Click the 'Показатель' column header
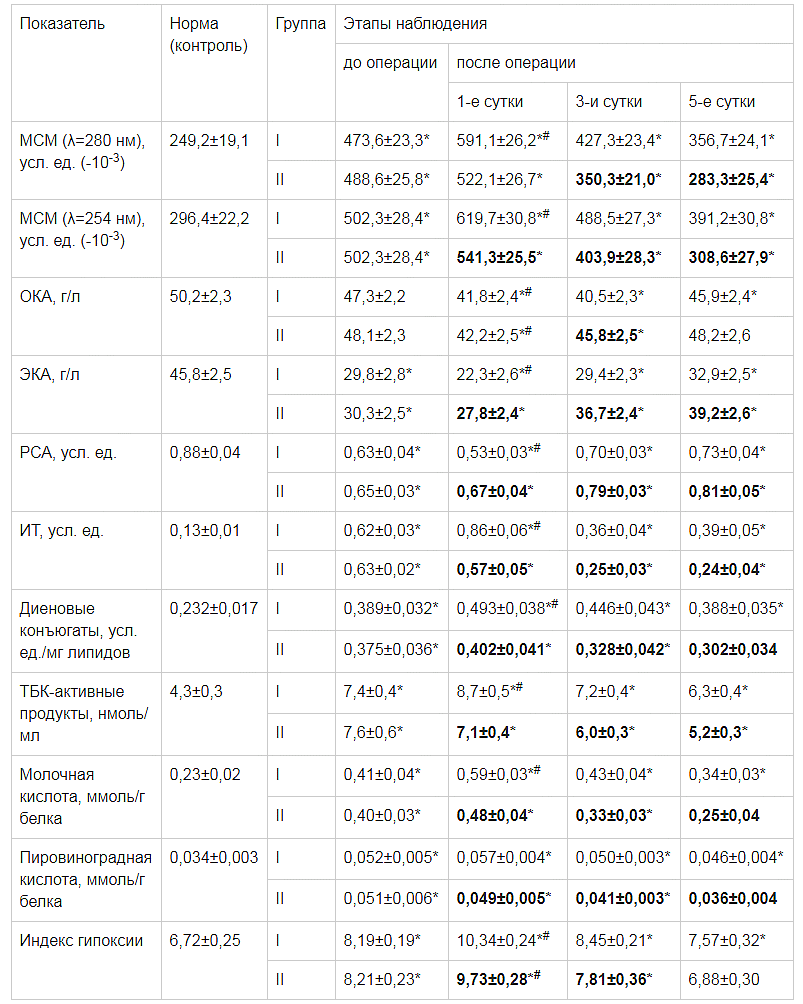 click(x=62, y=23)
